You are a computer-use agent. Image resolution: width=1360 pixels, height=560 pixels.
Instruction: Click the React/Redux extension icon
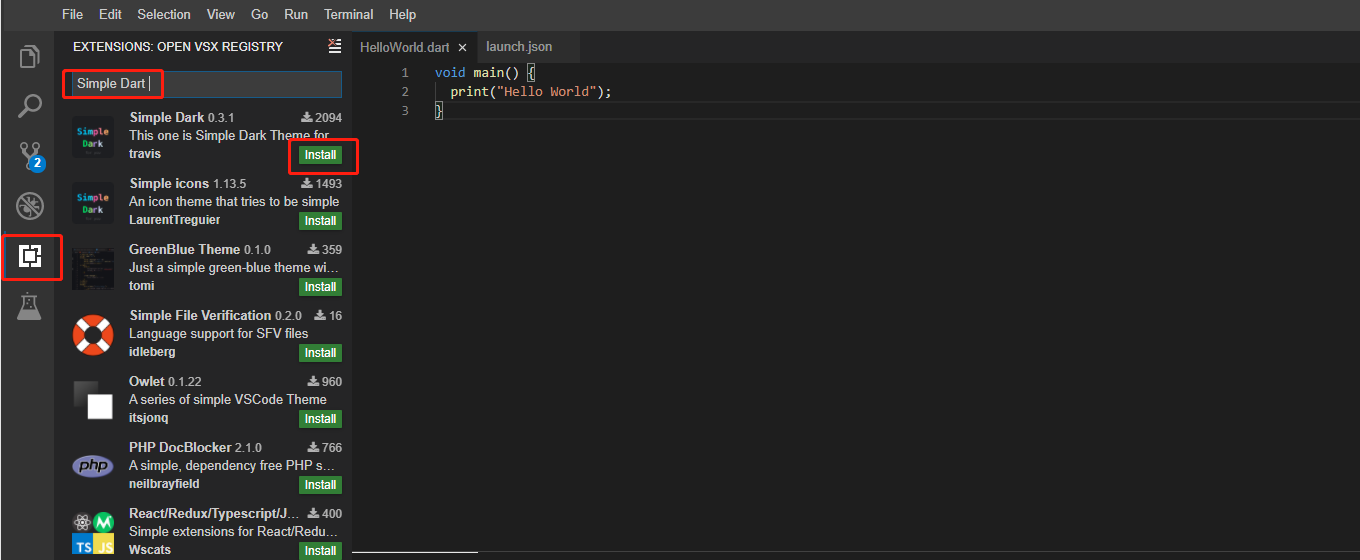[93, 533]
